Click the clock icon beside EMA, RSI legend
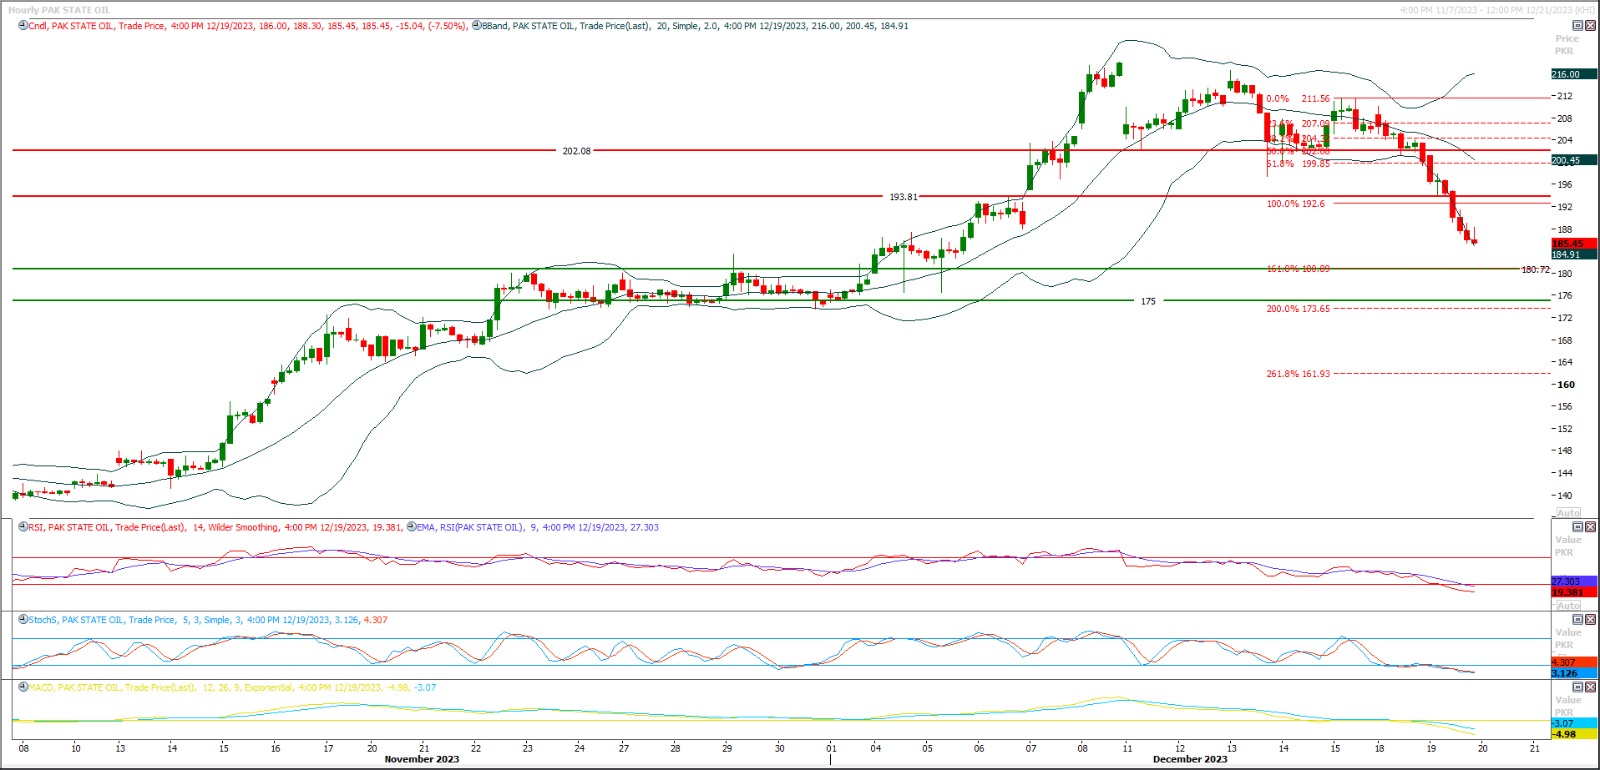The height and width of the screenshot is (770, 1600). [411, 527]
